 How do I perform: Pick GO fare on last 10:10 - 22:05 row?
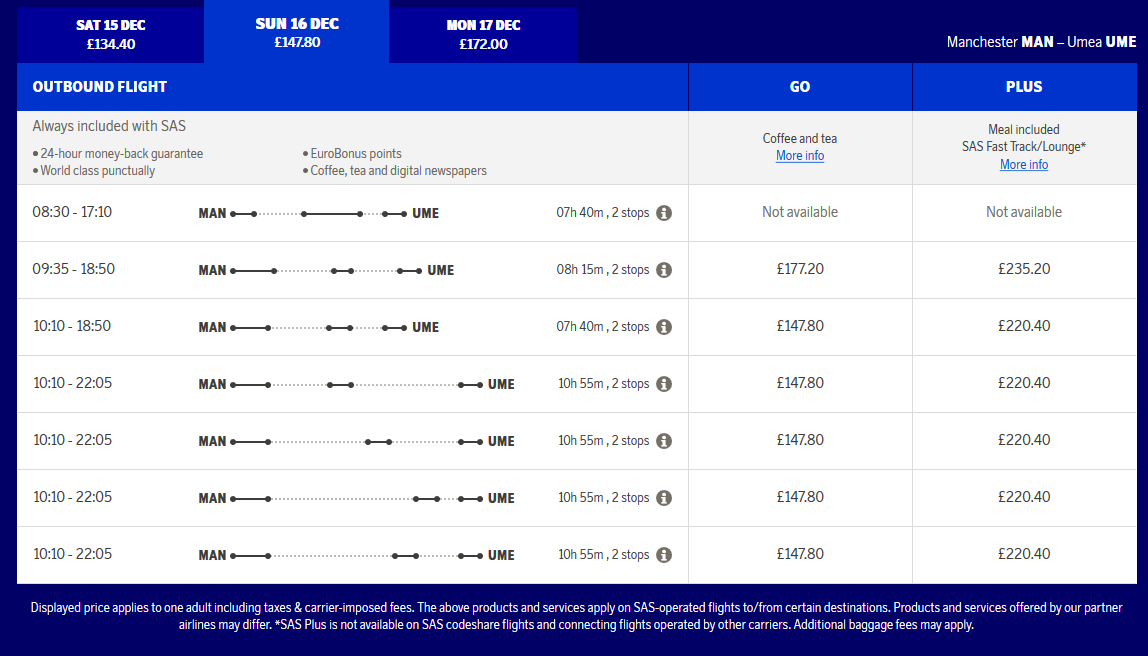tap(800, 554)
